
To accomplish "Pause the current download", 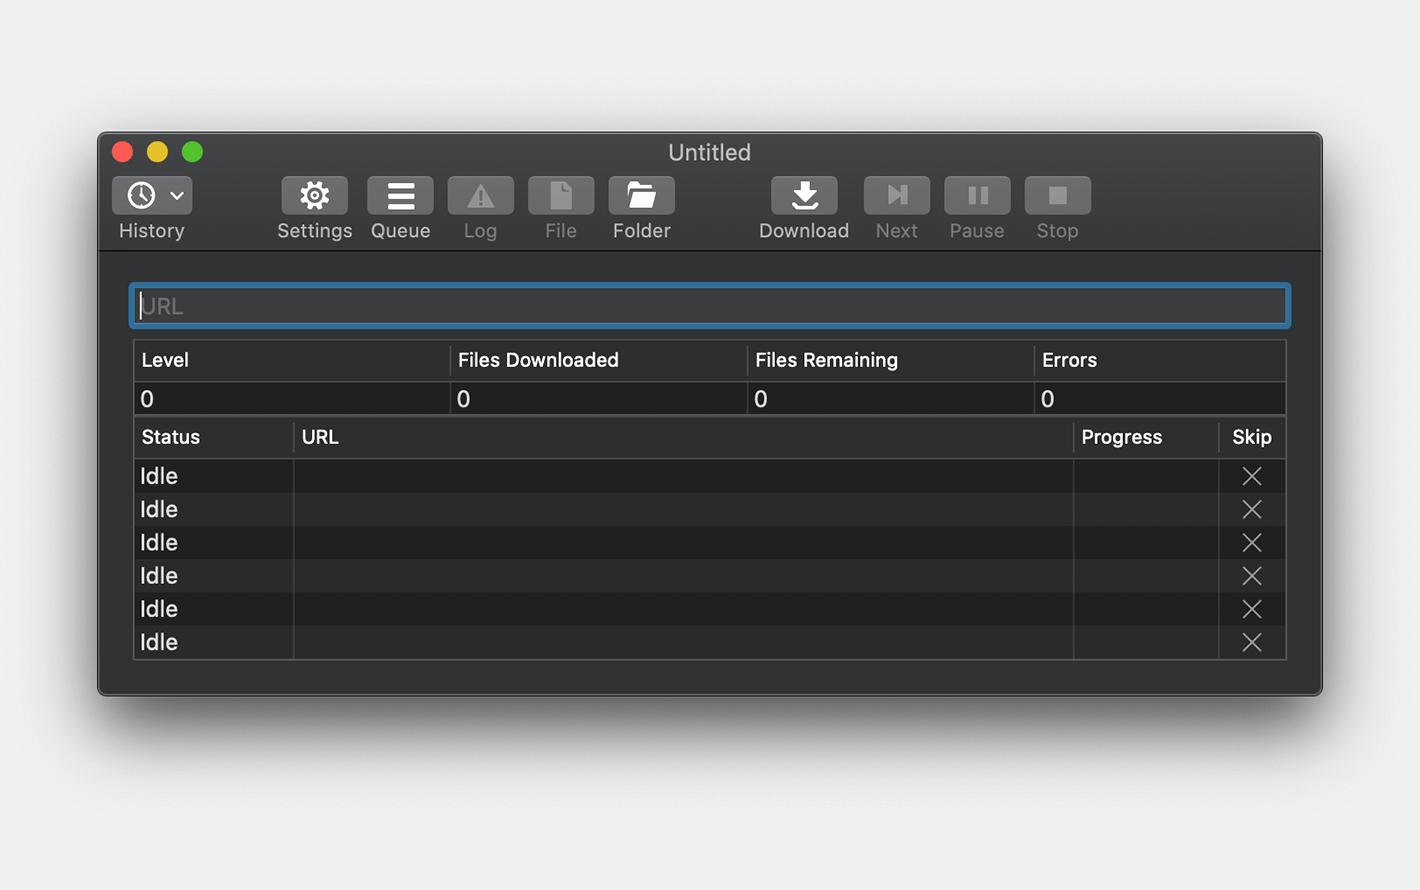I will (x=977, y=196).
